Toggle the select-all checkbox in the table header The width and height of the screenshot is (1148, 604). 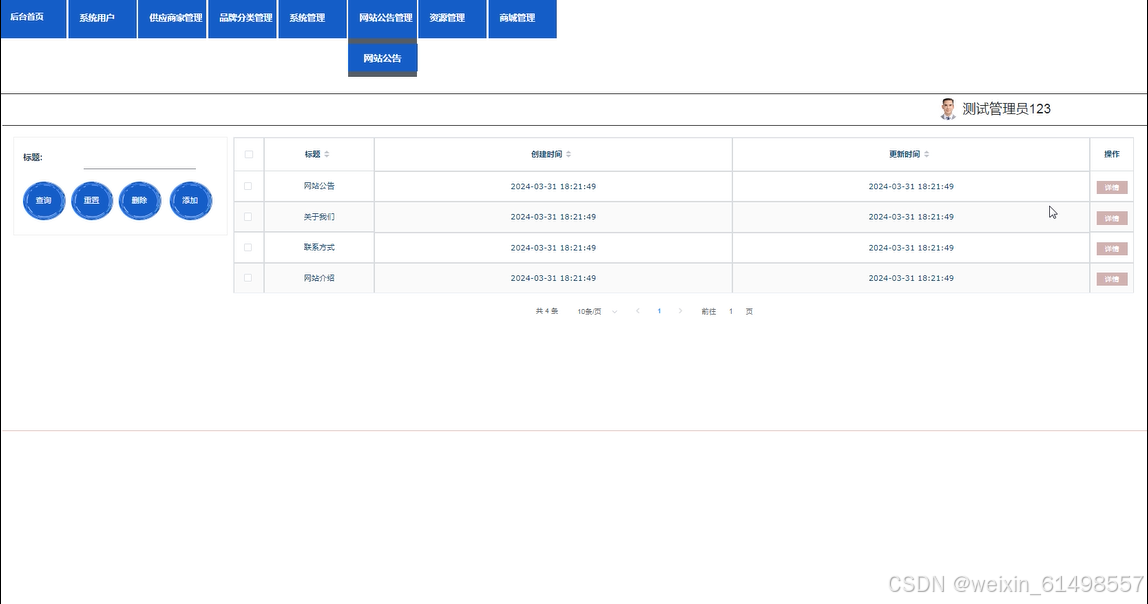click(x=249, y=154)
